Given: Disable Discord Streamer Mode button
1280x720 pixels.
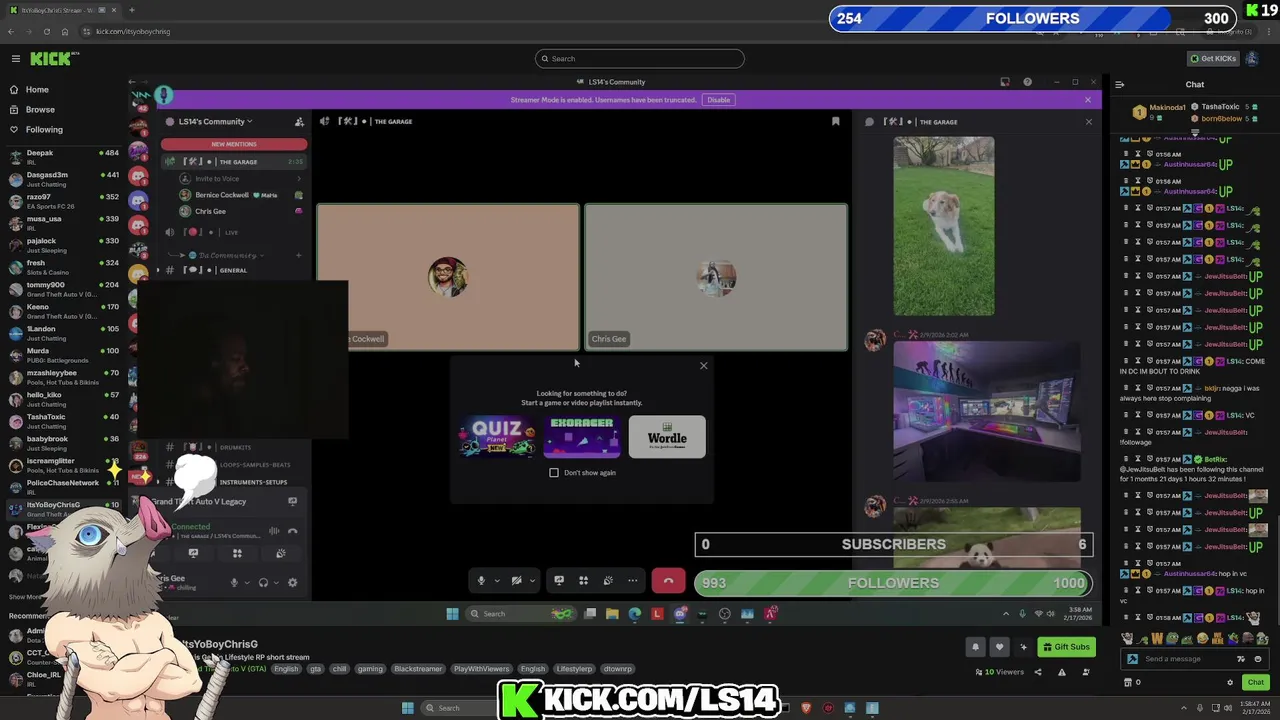Looking at the screenshot, I should tap(719, 100).
